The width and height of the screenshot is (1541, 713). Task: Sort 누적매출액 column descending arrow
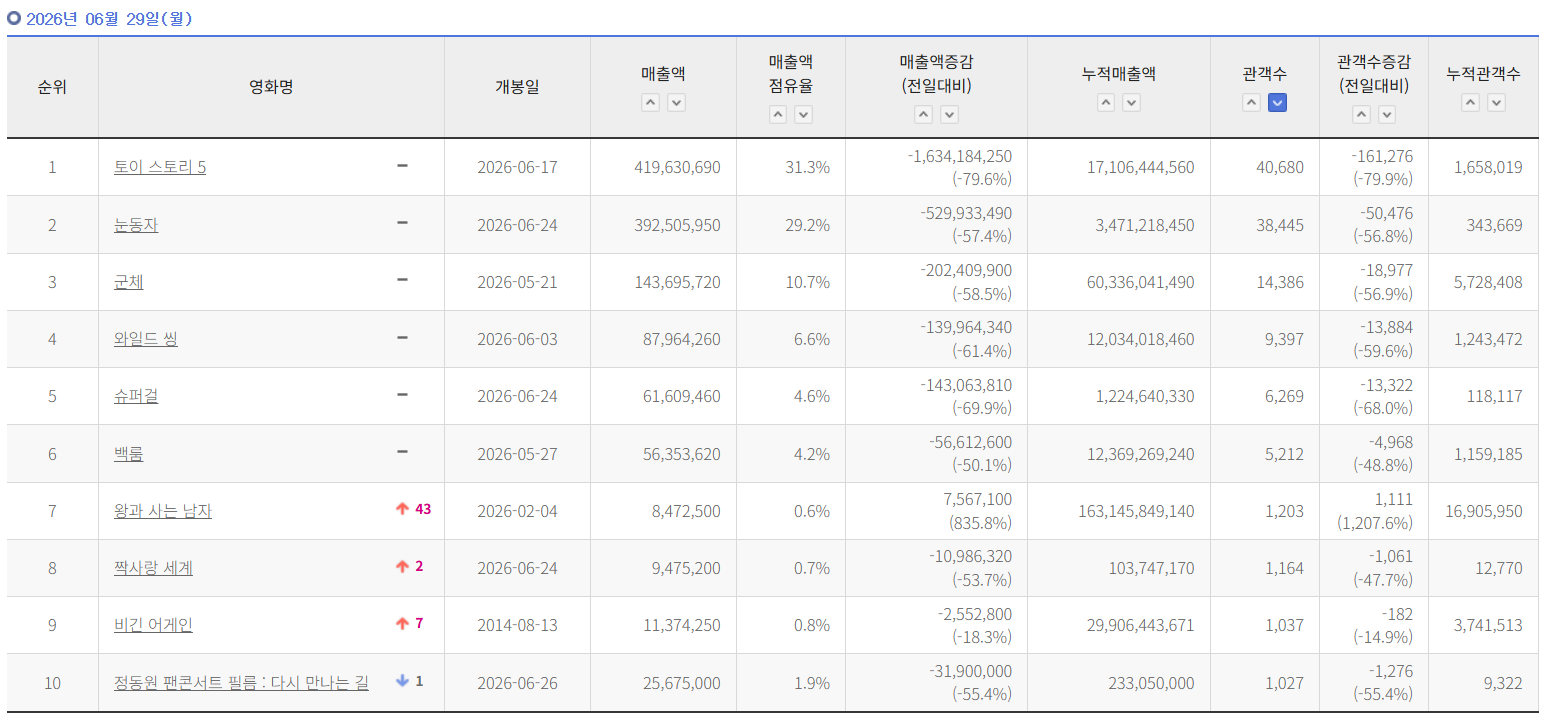click(1131, 102)
